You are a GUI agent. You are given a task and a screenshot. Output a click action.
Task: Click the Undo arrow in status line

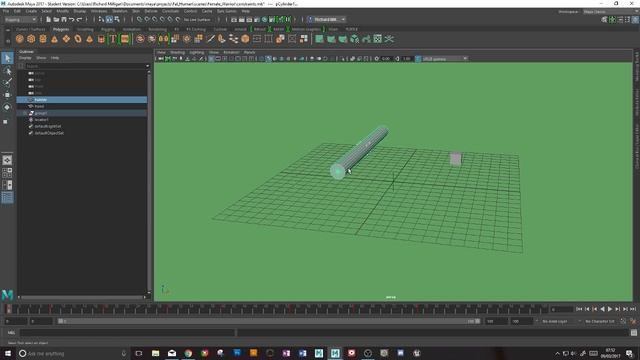coord(72,19)
